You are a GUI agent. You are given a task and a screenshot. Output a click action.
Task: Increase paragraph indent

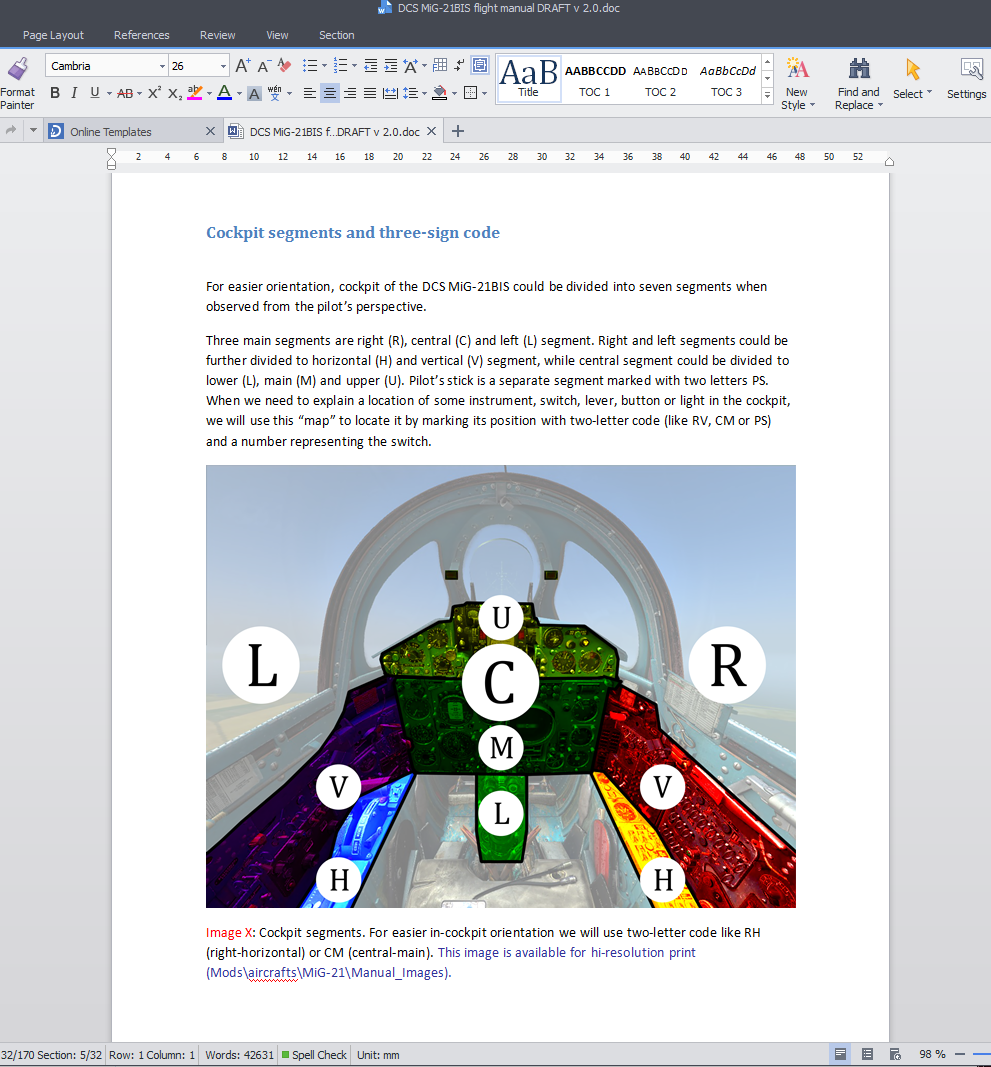tap(391, 66)
